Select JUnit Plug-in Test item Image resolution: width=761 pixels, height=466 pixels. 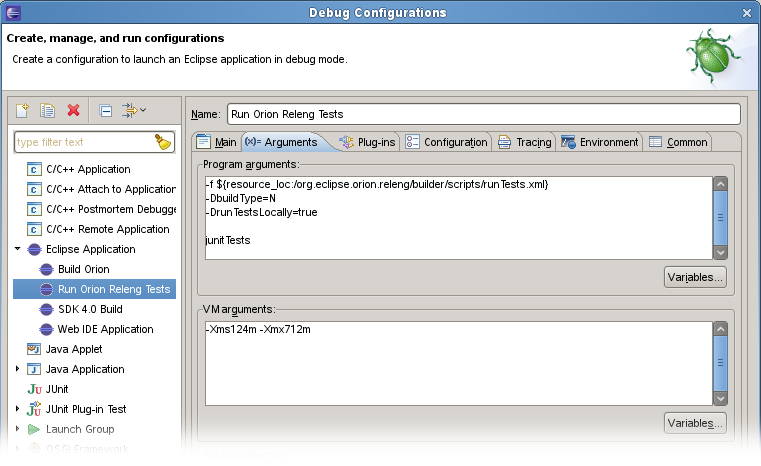click(77, 409)
